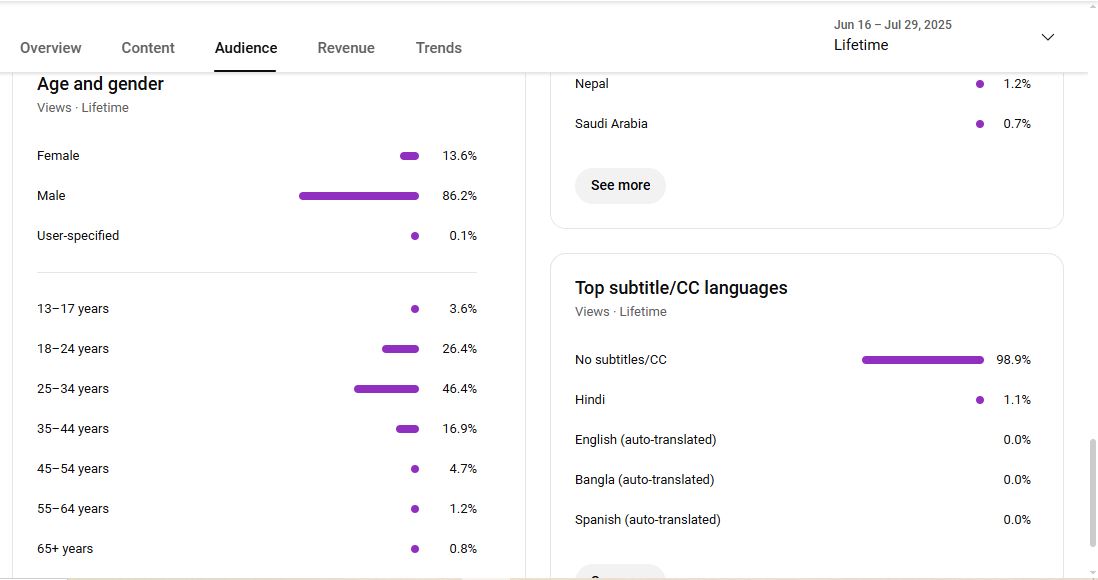1098x580 pixels.
Task: Click the Top subtitle/CC languages heading
Action: click(681, 288)
